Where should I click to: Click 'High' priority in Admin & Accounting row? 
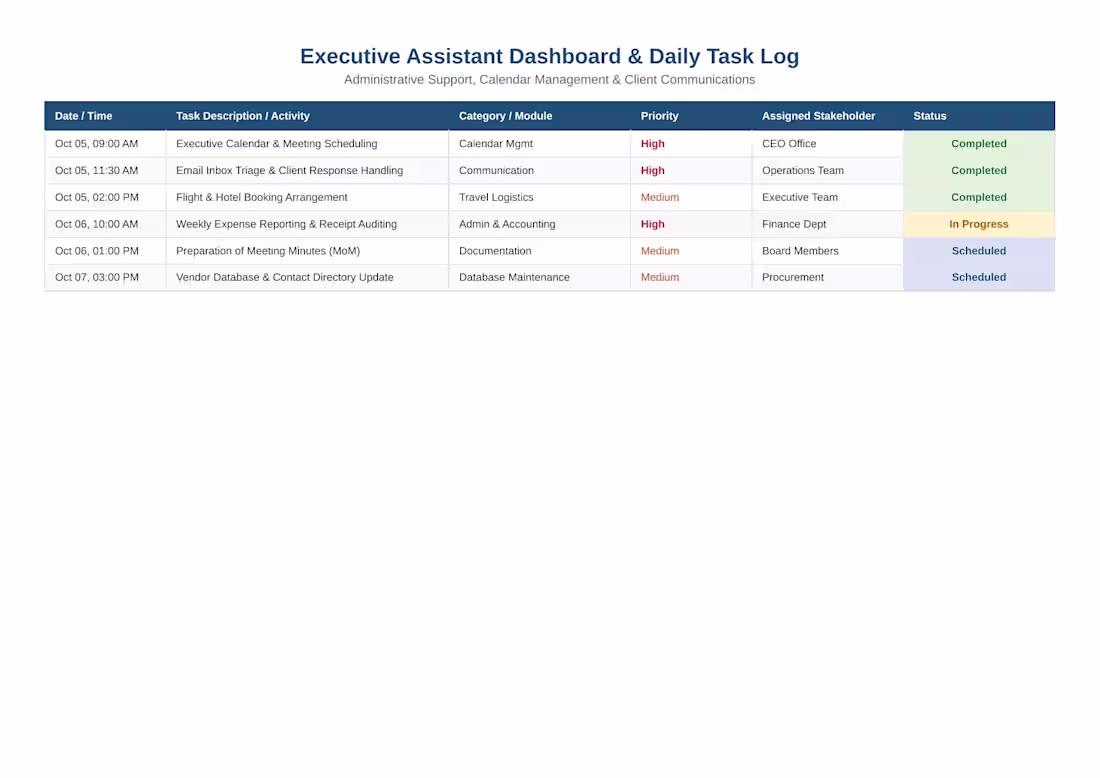point(652,224)
